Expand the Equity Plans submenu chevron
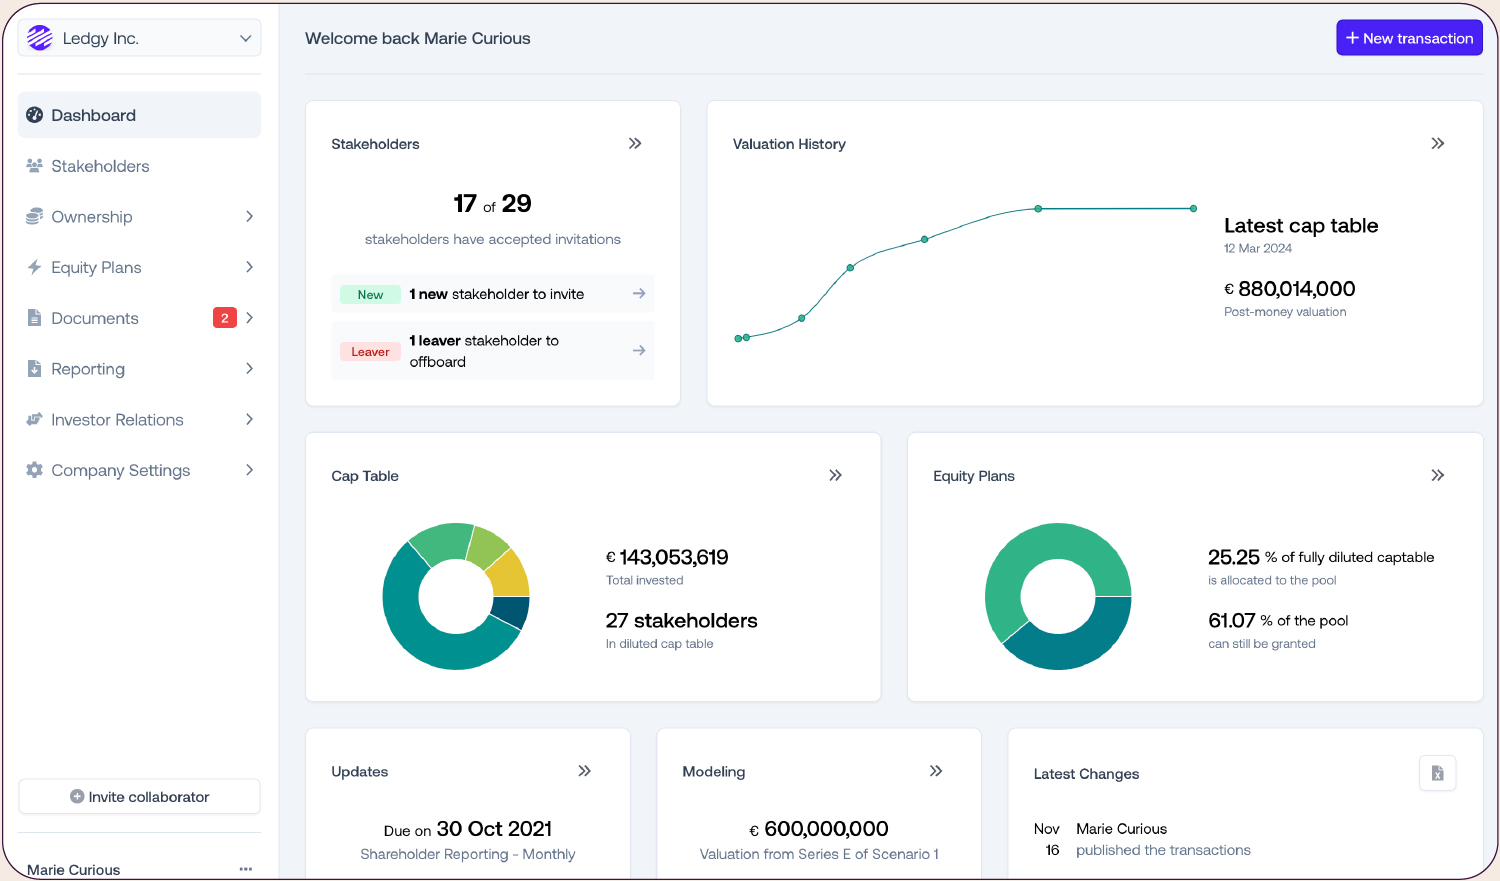Viewport: 1500px width, 881px height. (249, 267)
